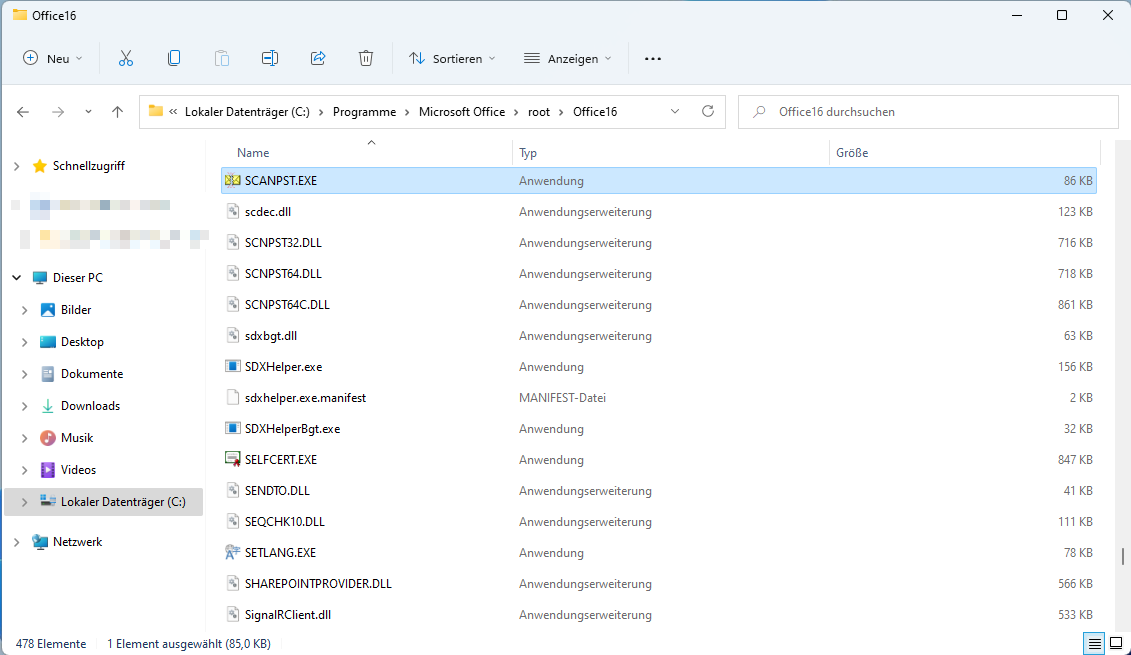Screen dimensions: 1131x655
Task: Click the sdxhelper.exe.manifest file icon
Action: (232, 397)
